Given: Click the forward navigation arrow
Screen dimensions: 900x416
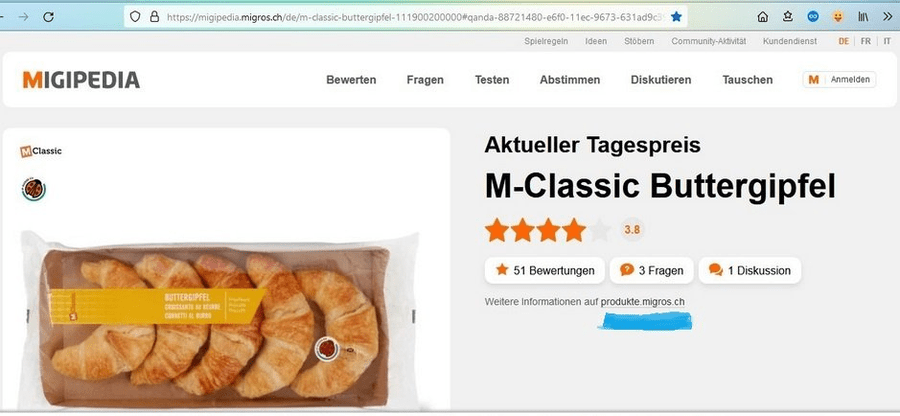Looking at the screenshot, I should (24, 17).
